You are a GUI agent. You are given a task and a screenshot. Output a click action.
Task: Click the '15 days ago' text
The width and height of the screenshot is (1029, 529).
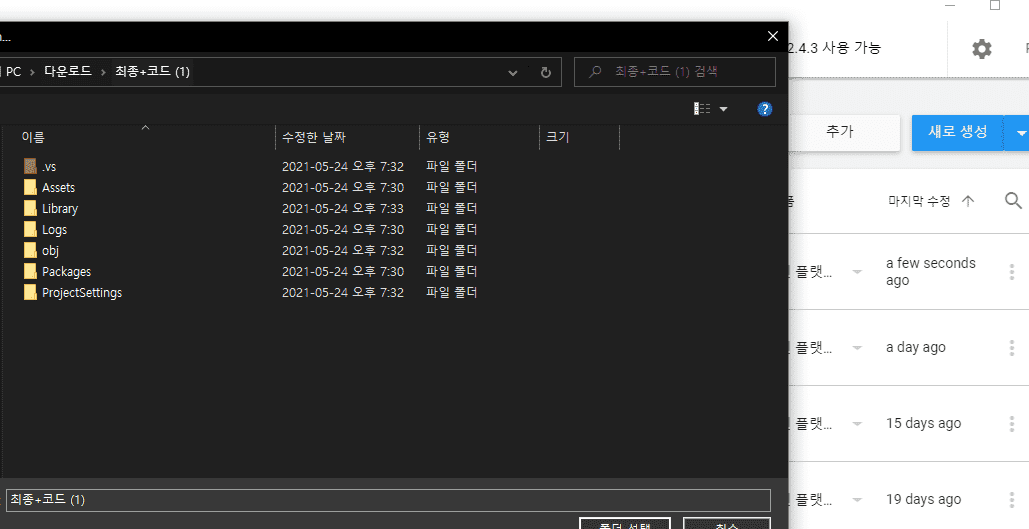(x=923, y=423)
